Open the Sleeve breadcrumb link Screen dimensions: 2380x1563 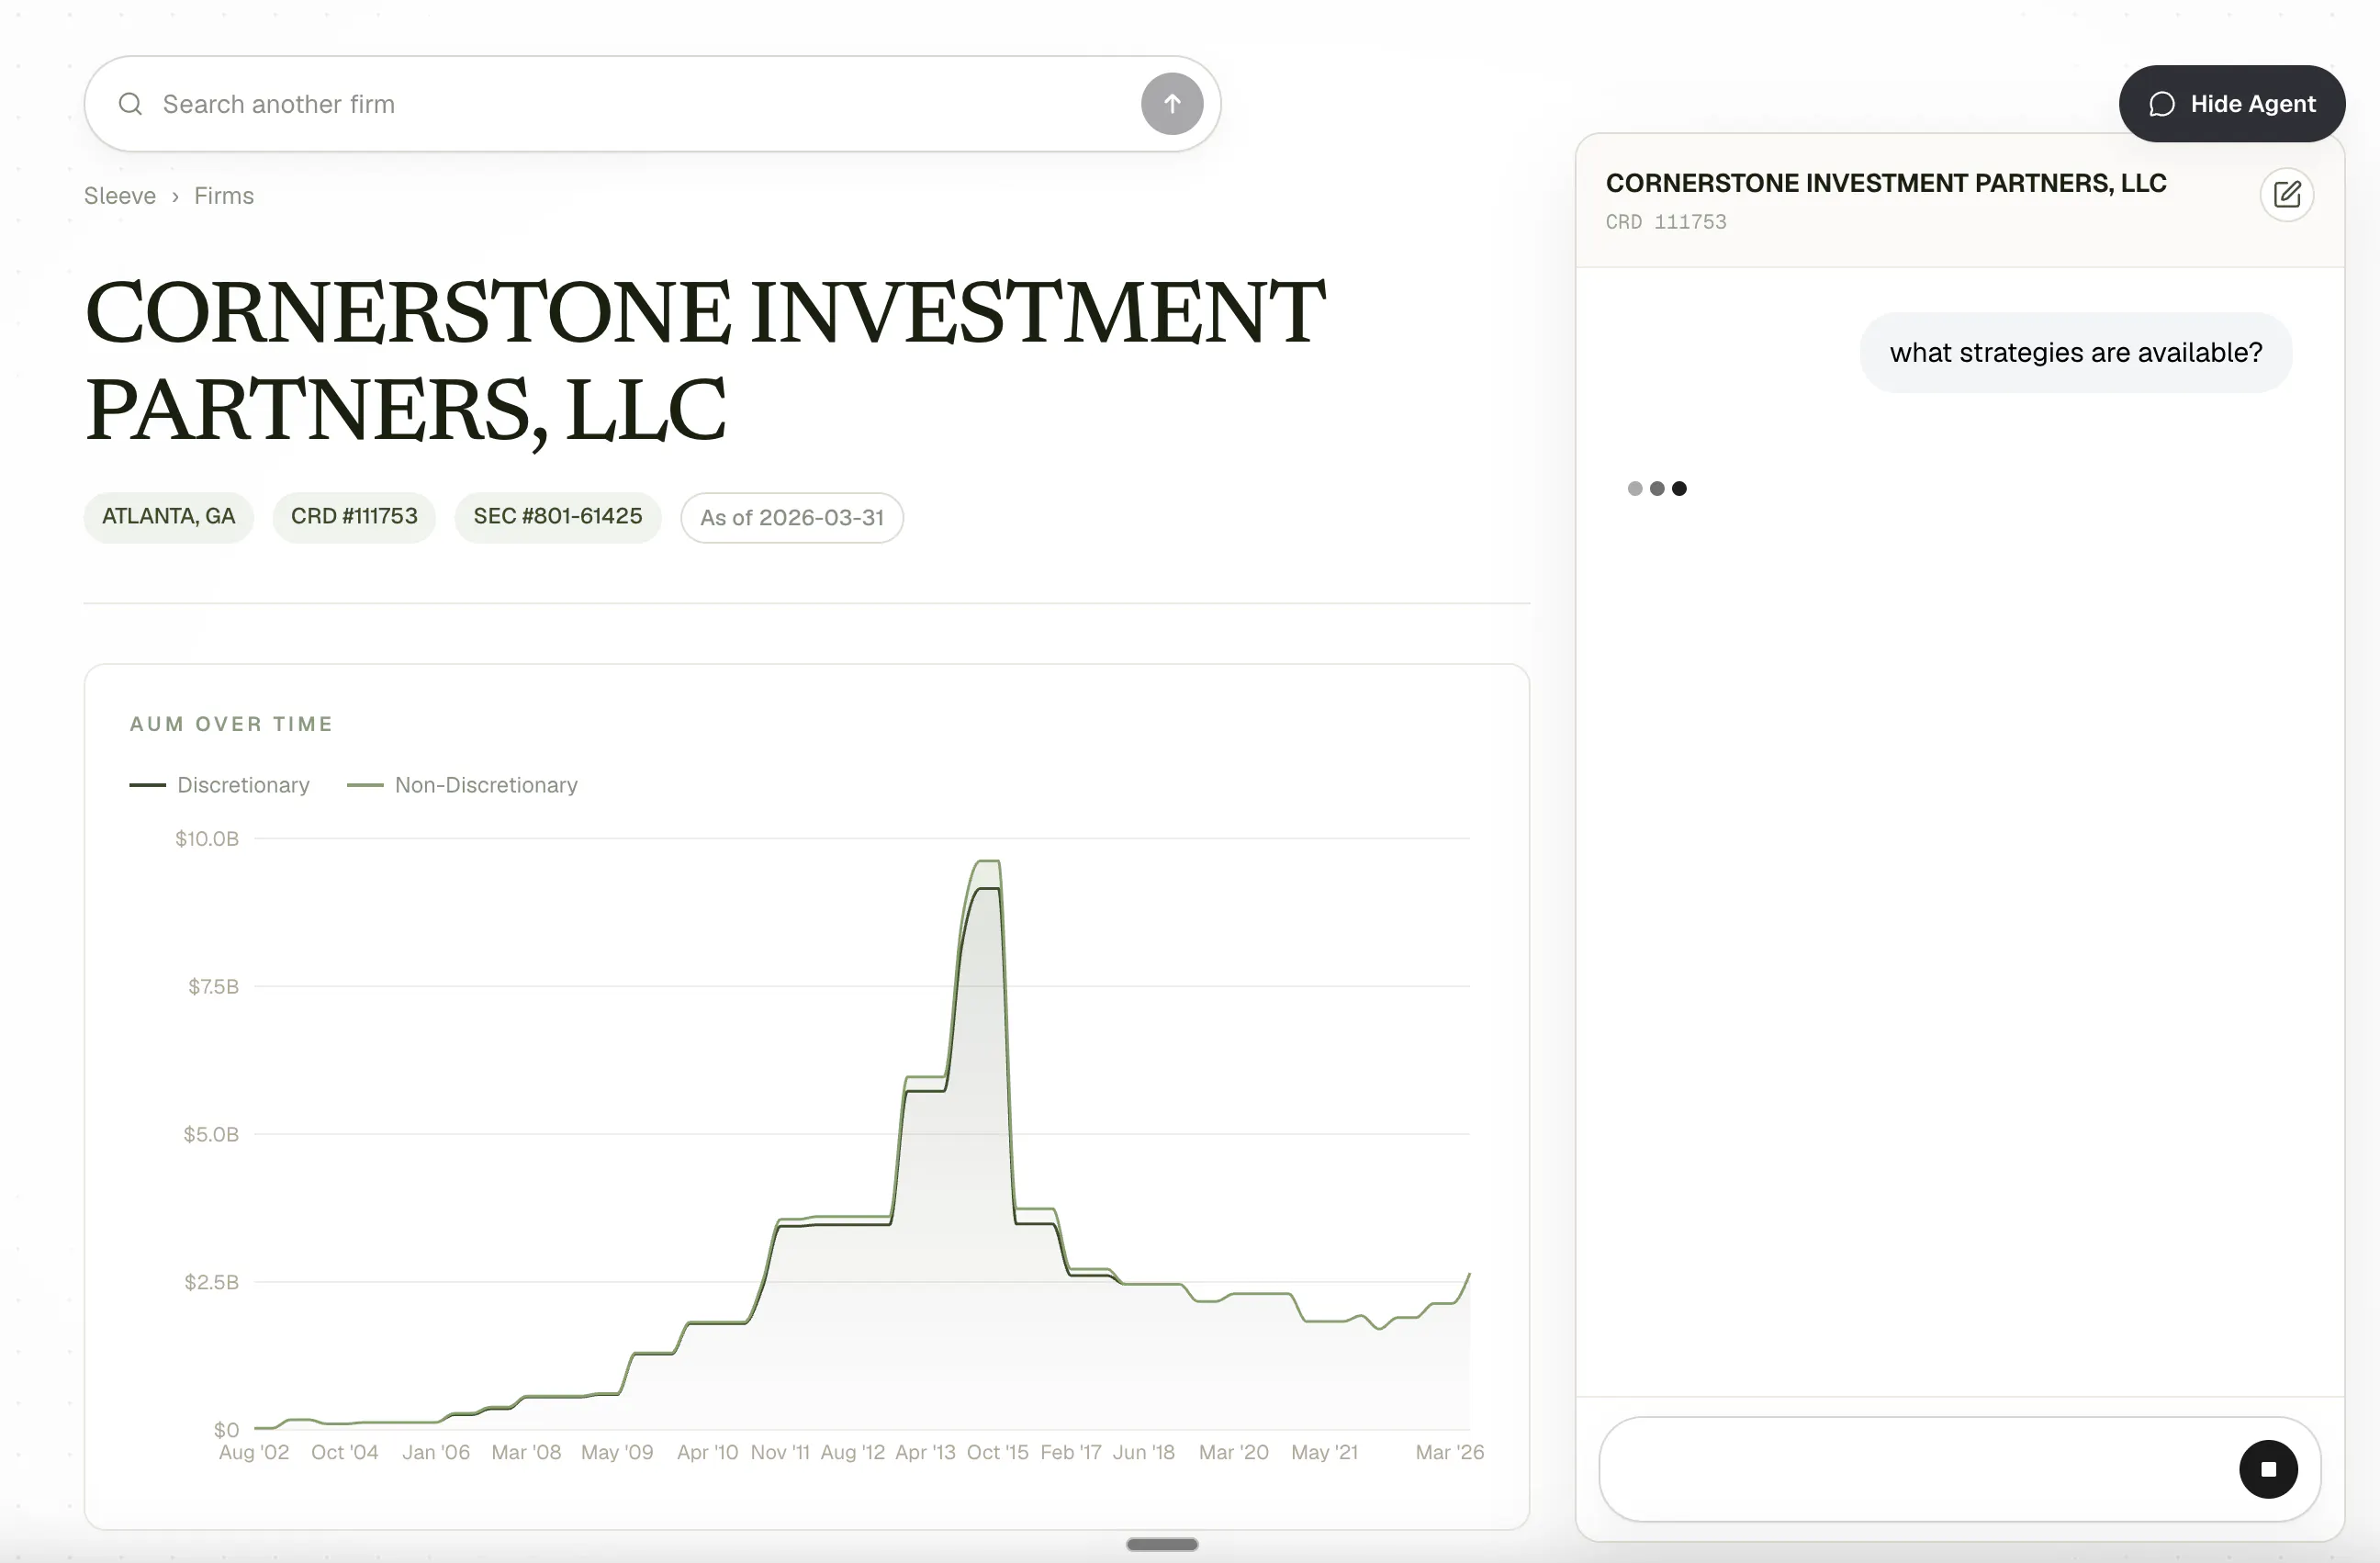point(120,196)
